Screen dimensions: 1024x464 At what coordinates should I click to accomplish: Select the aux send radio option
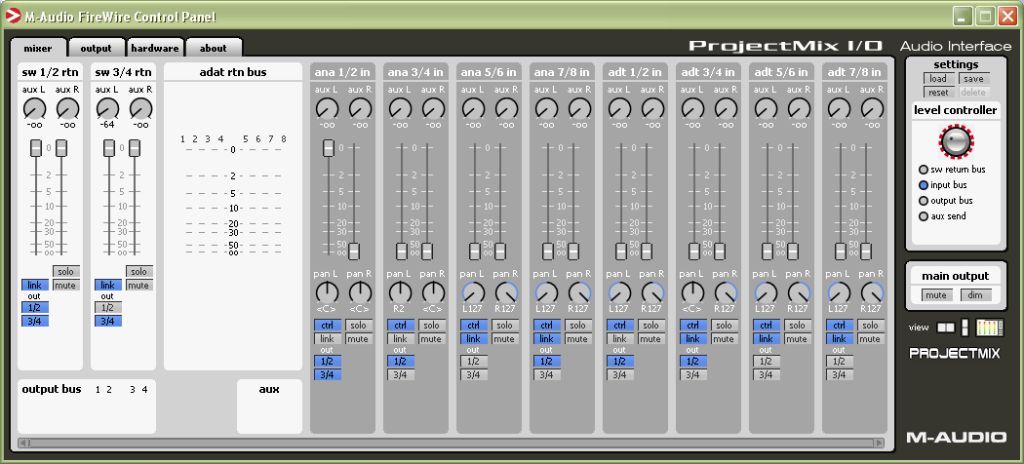tap(923, 216)
